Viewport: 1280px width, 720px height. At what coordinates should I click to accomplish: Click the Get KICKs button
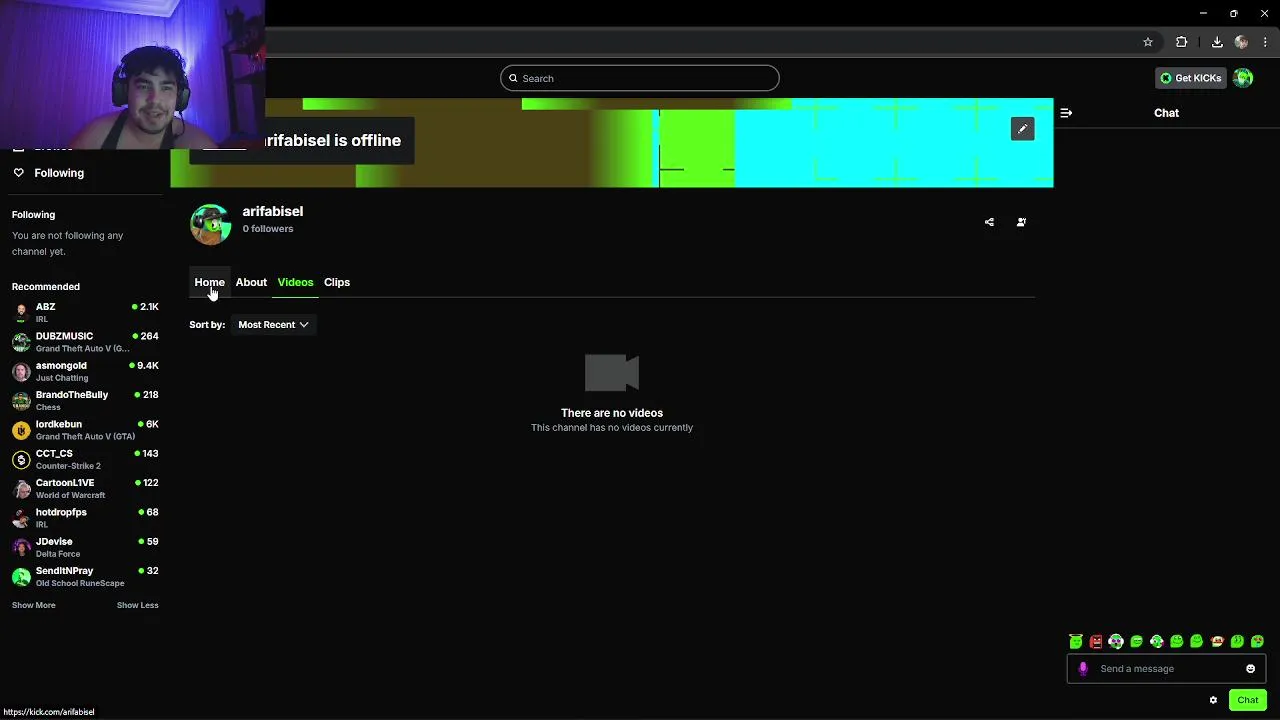(1190, 78)
